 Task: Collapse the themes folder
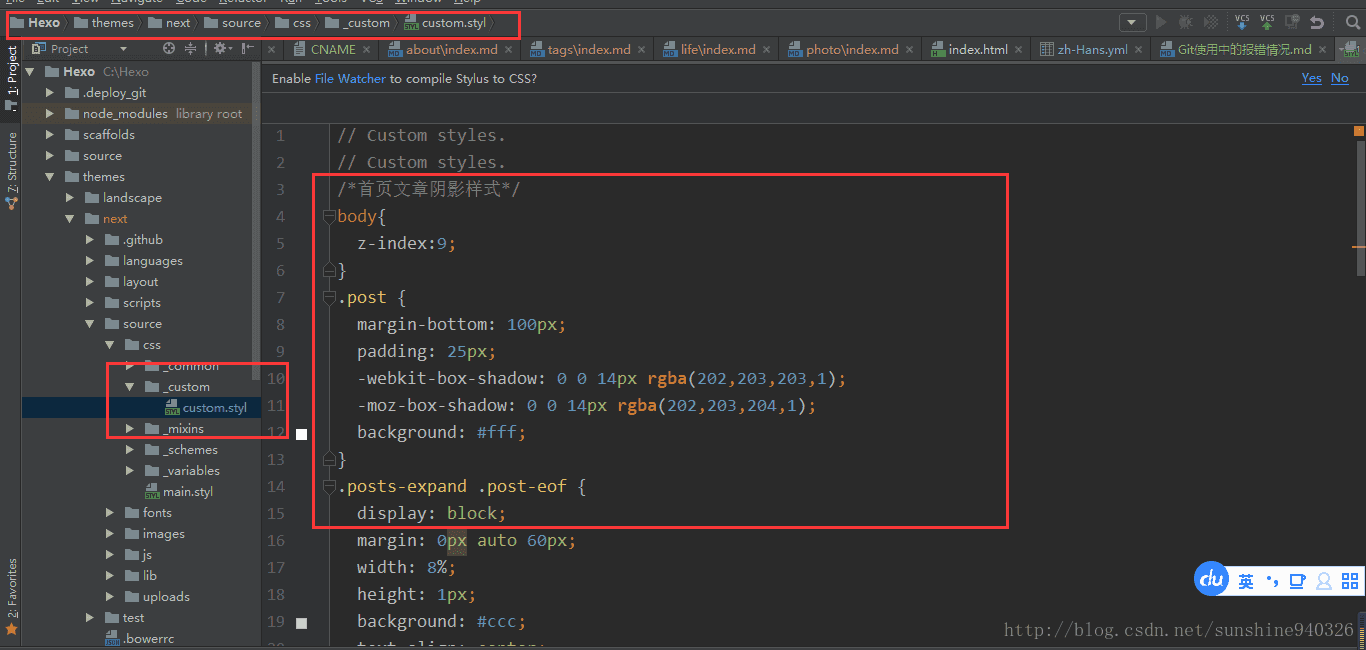[50, 177]
